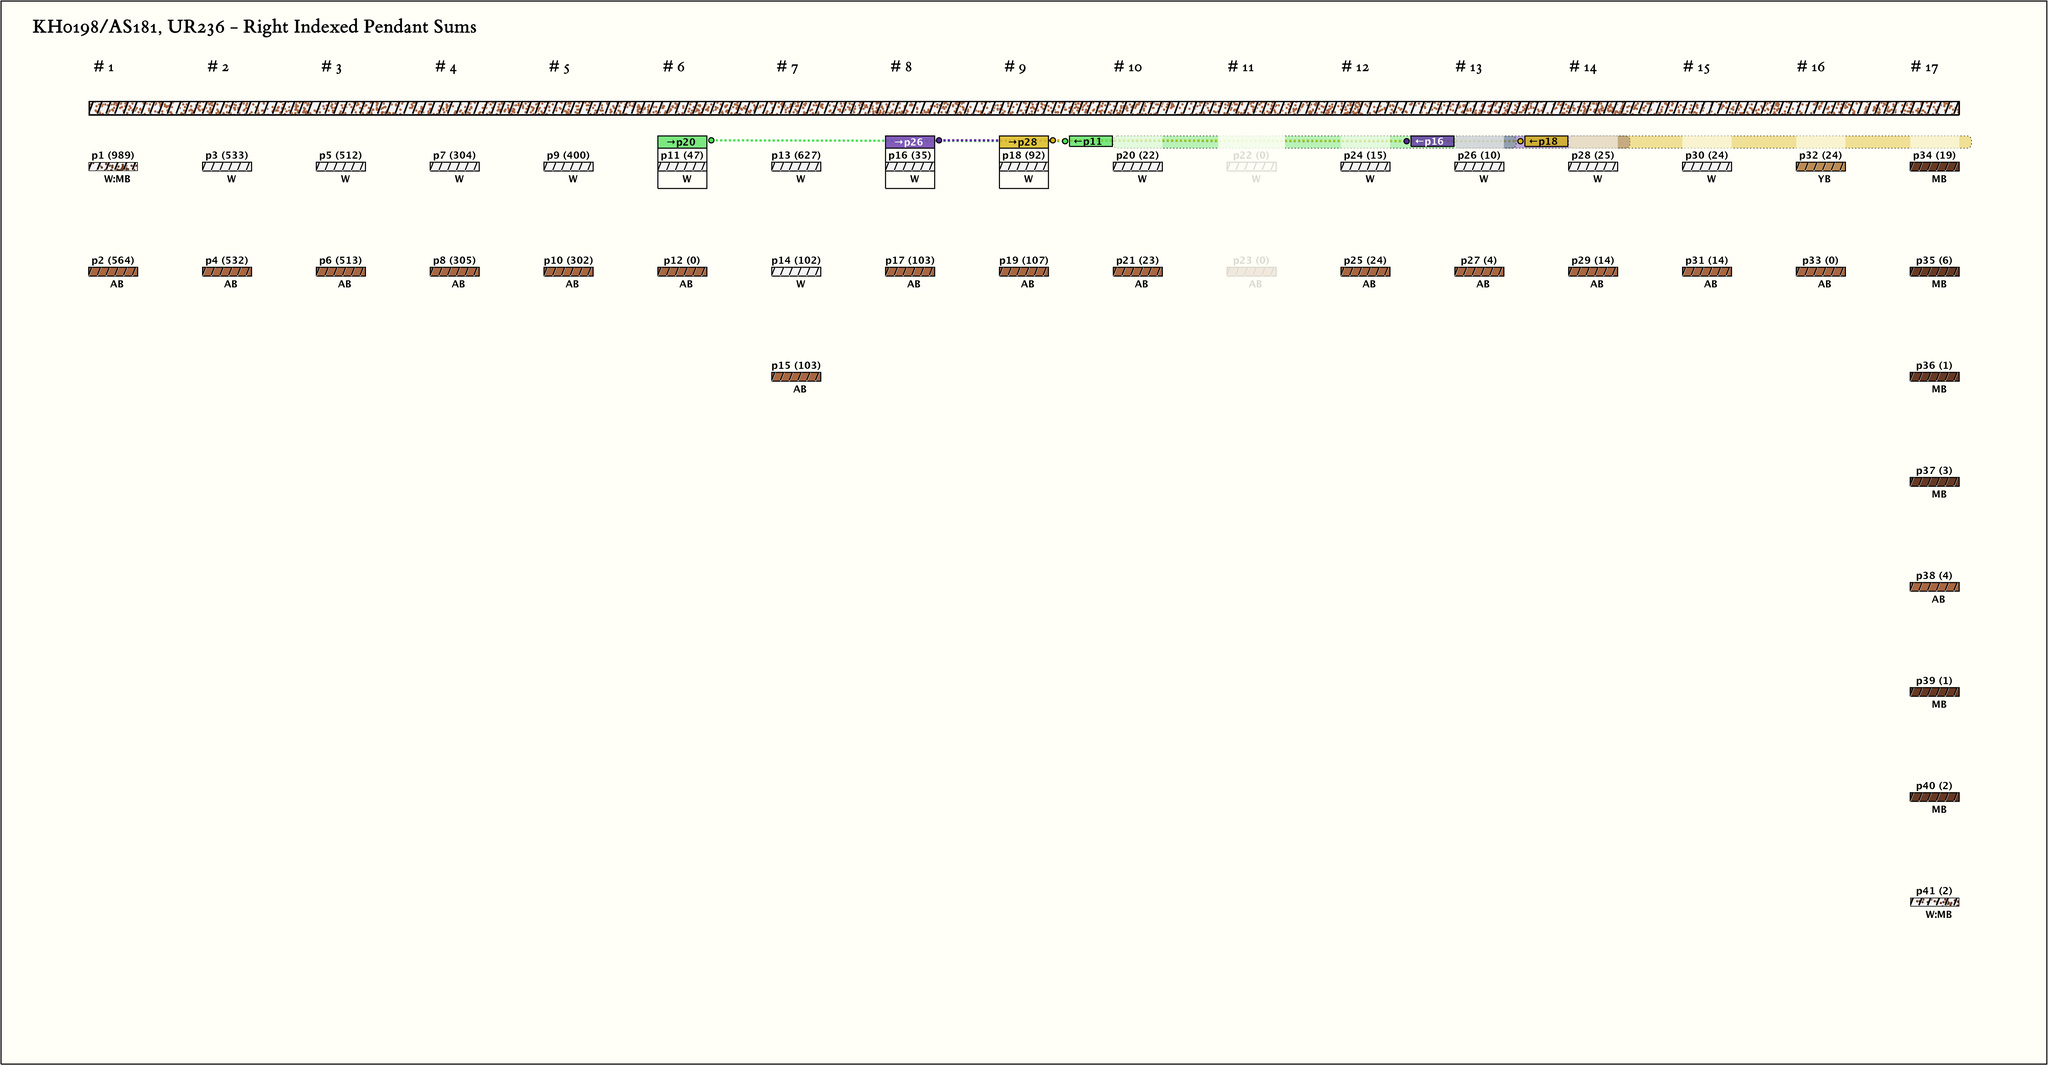Click the purple connector dot beside →p26
The image size is (2048, 1065).
(939, 141)
